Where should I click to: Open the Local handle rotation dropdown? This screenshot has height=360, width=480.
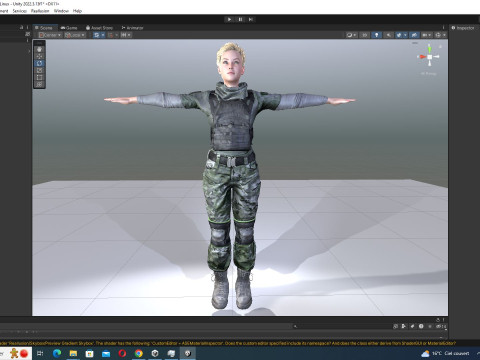pyautogui.click(x=75, y=35)
